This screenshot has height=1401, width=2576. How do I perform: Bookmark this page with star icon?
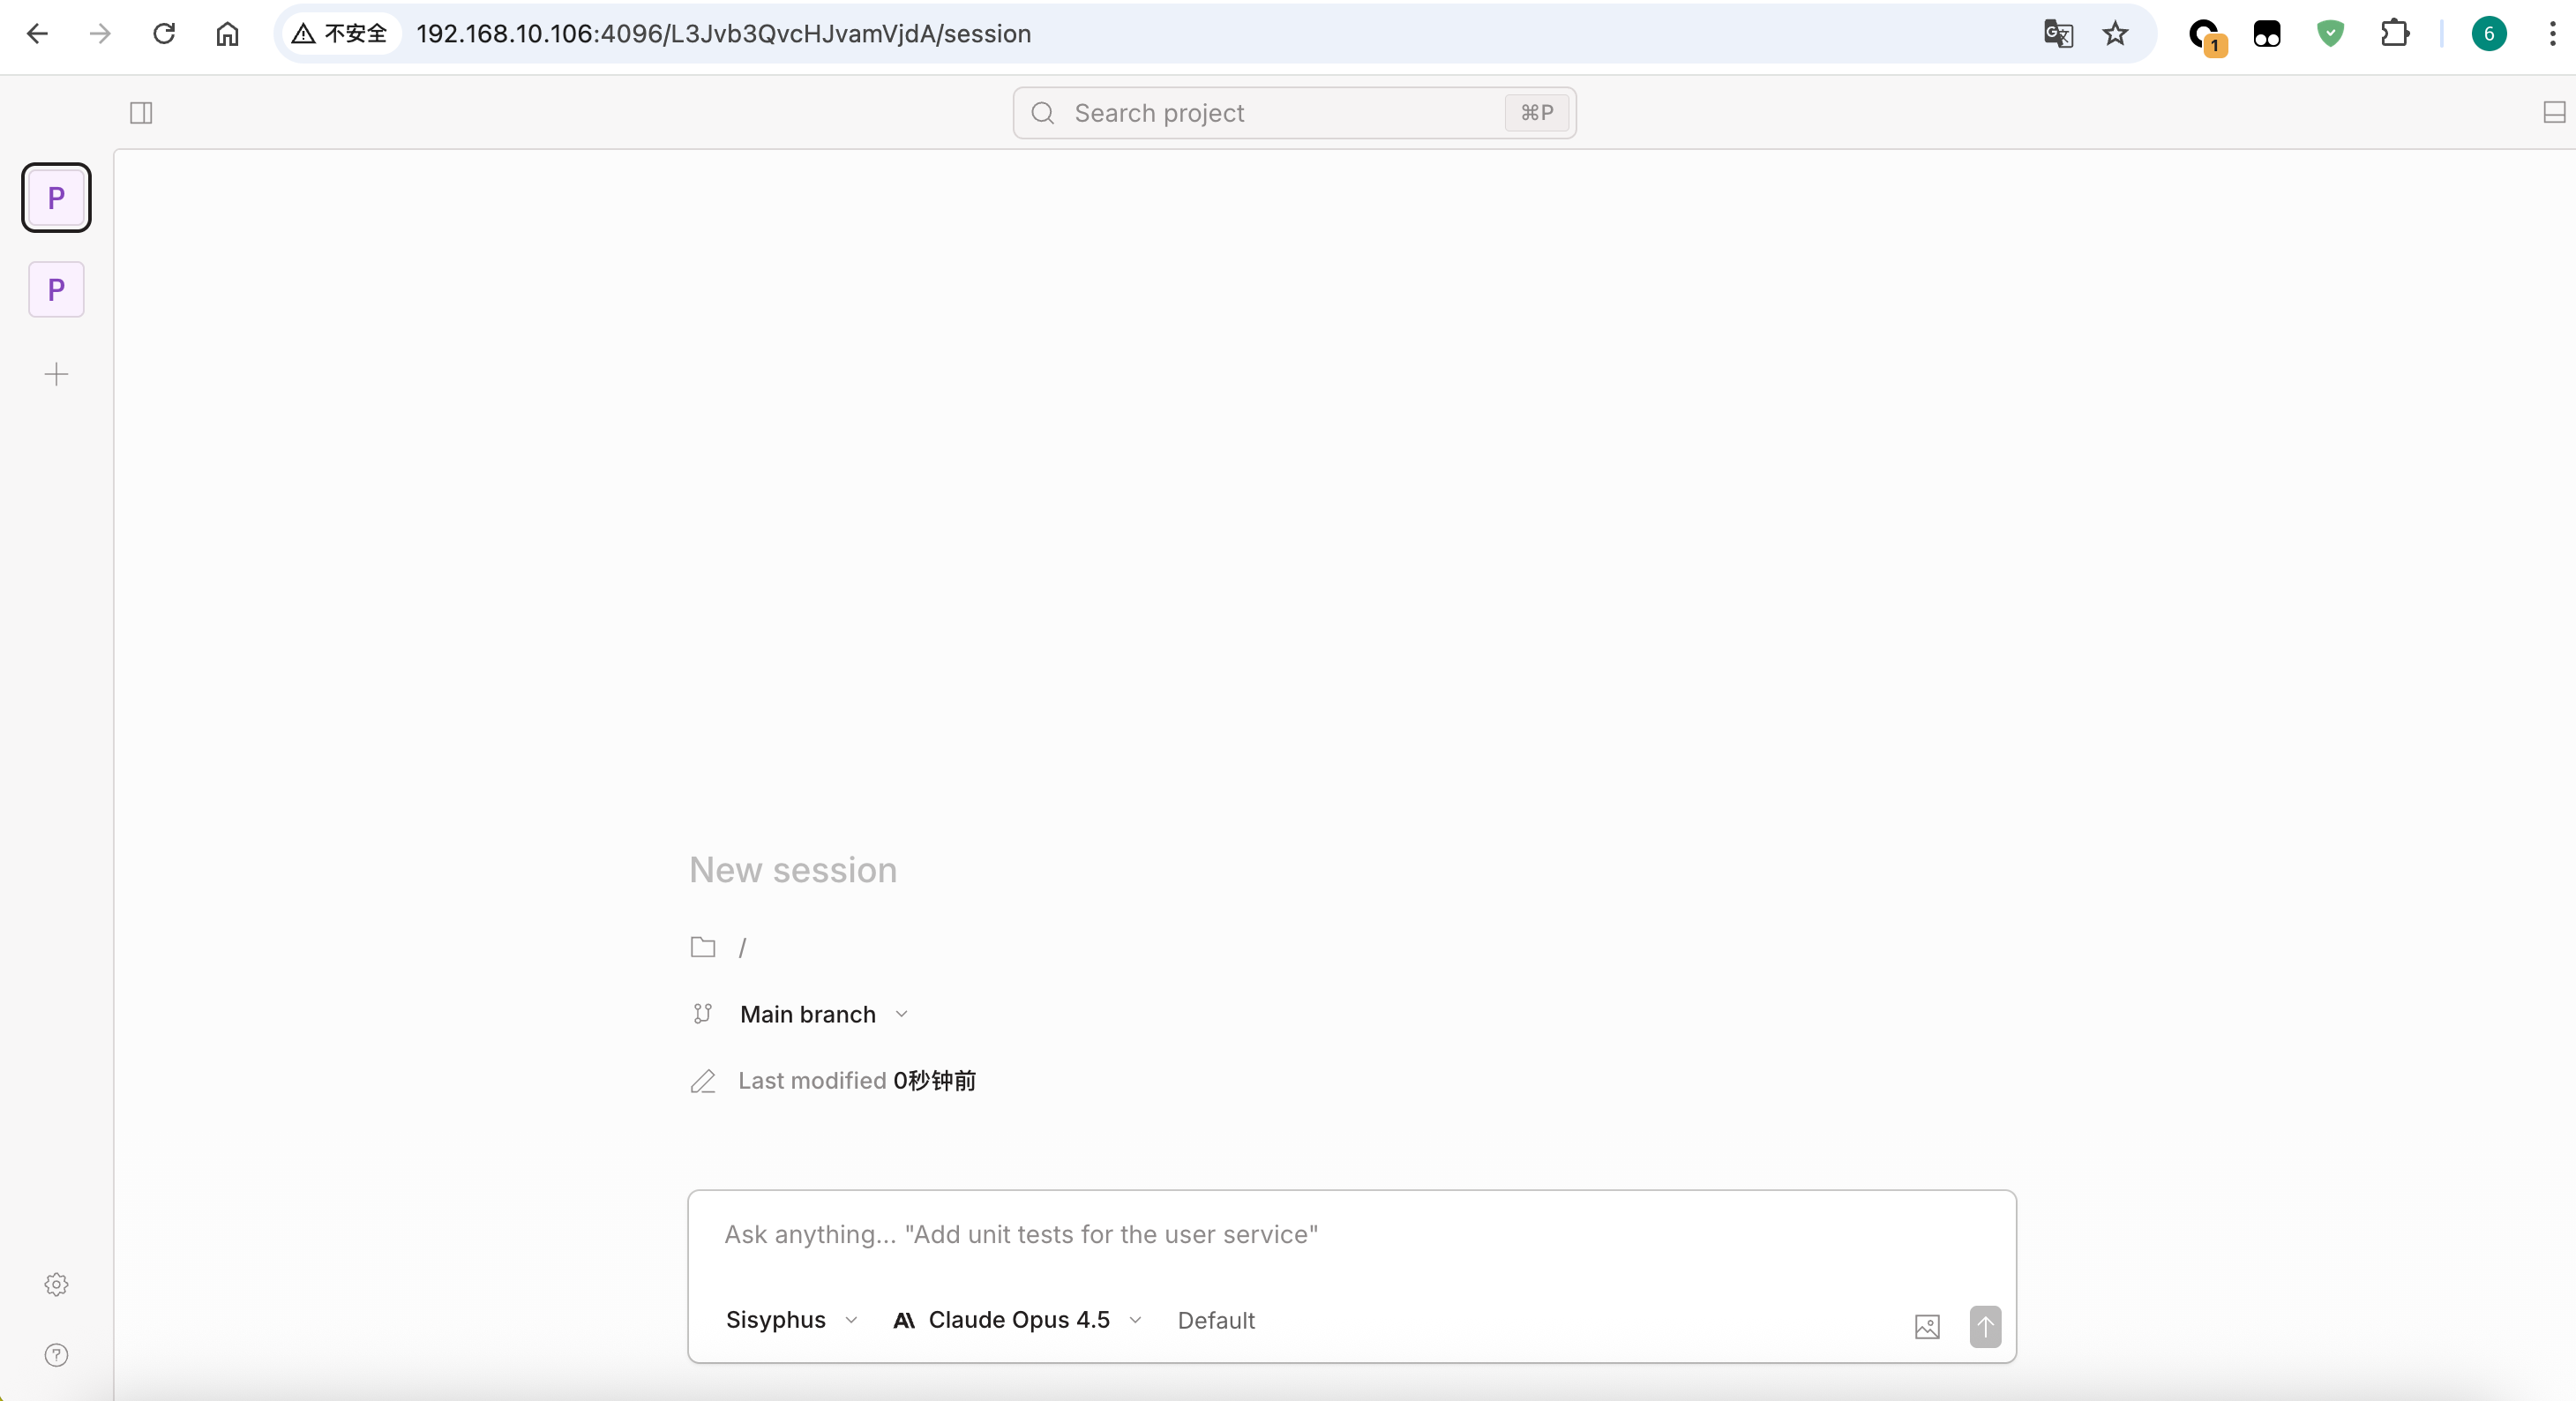click(x=2115, y=34)
